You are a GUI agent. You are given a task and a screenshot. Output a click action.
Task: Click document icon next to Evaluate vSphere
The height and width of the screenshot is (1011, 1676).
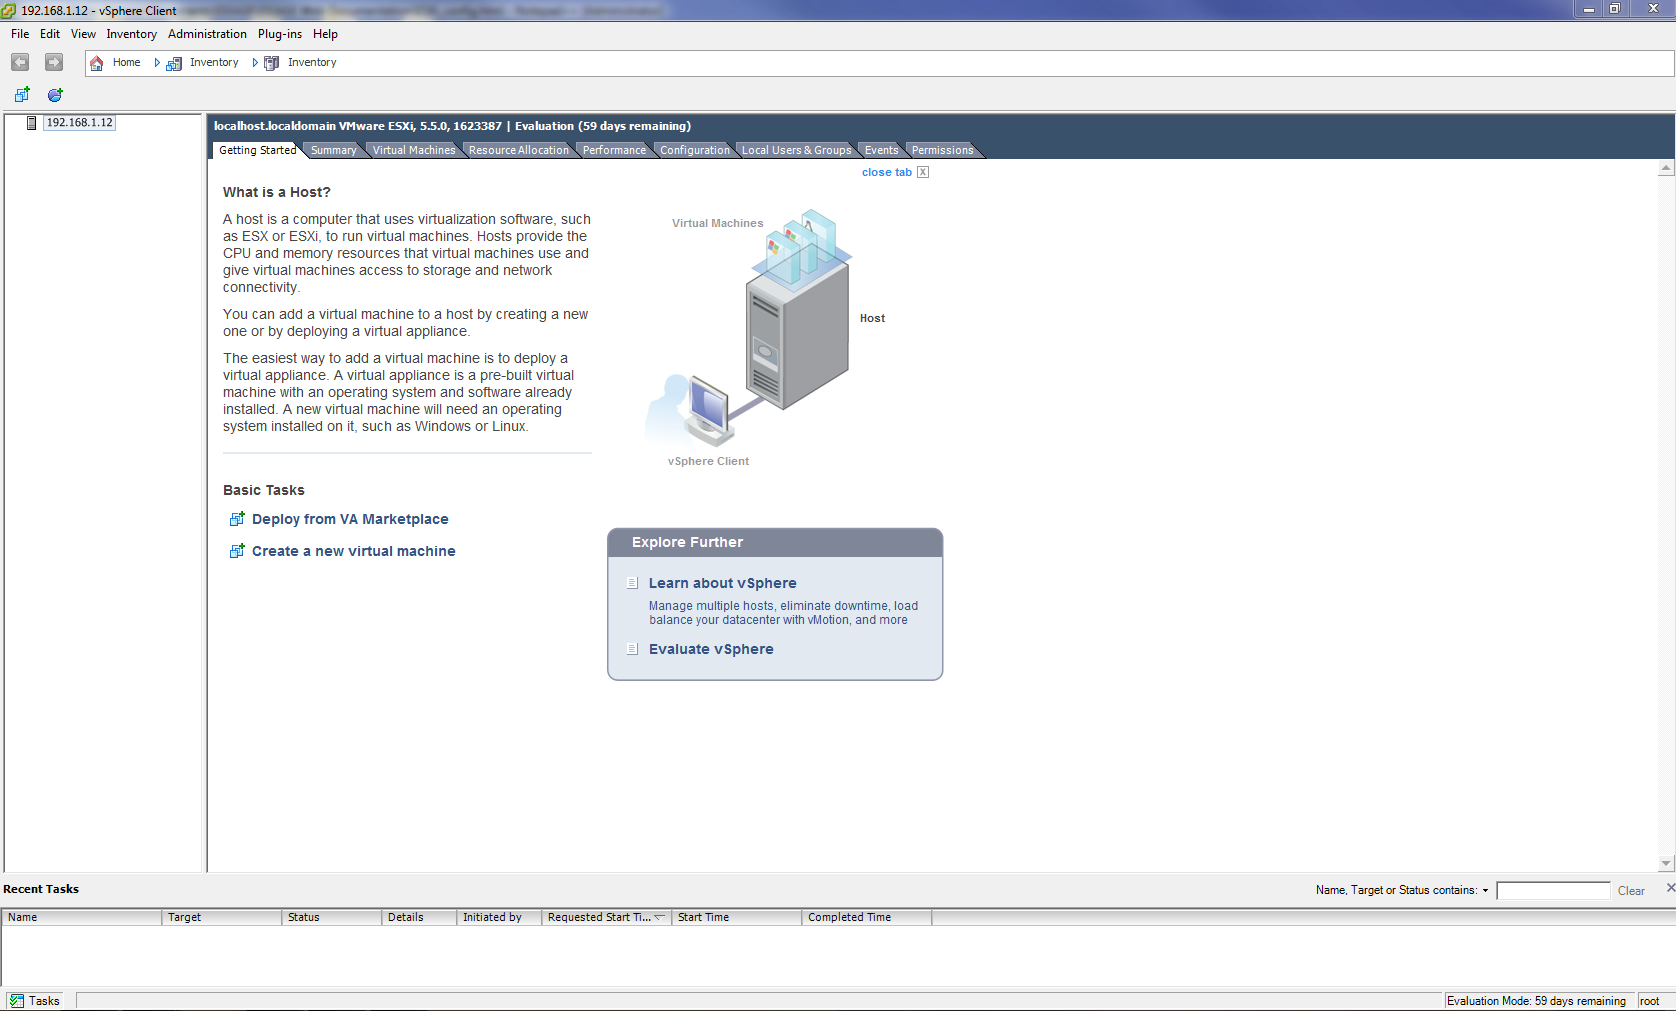pyautogui.click(x=632, y=649)
